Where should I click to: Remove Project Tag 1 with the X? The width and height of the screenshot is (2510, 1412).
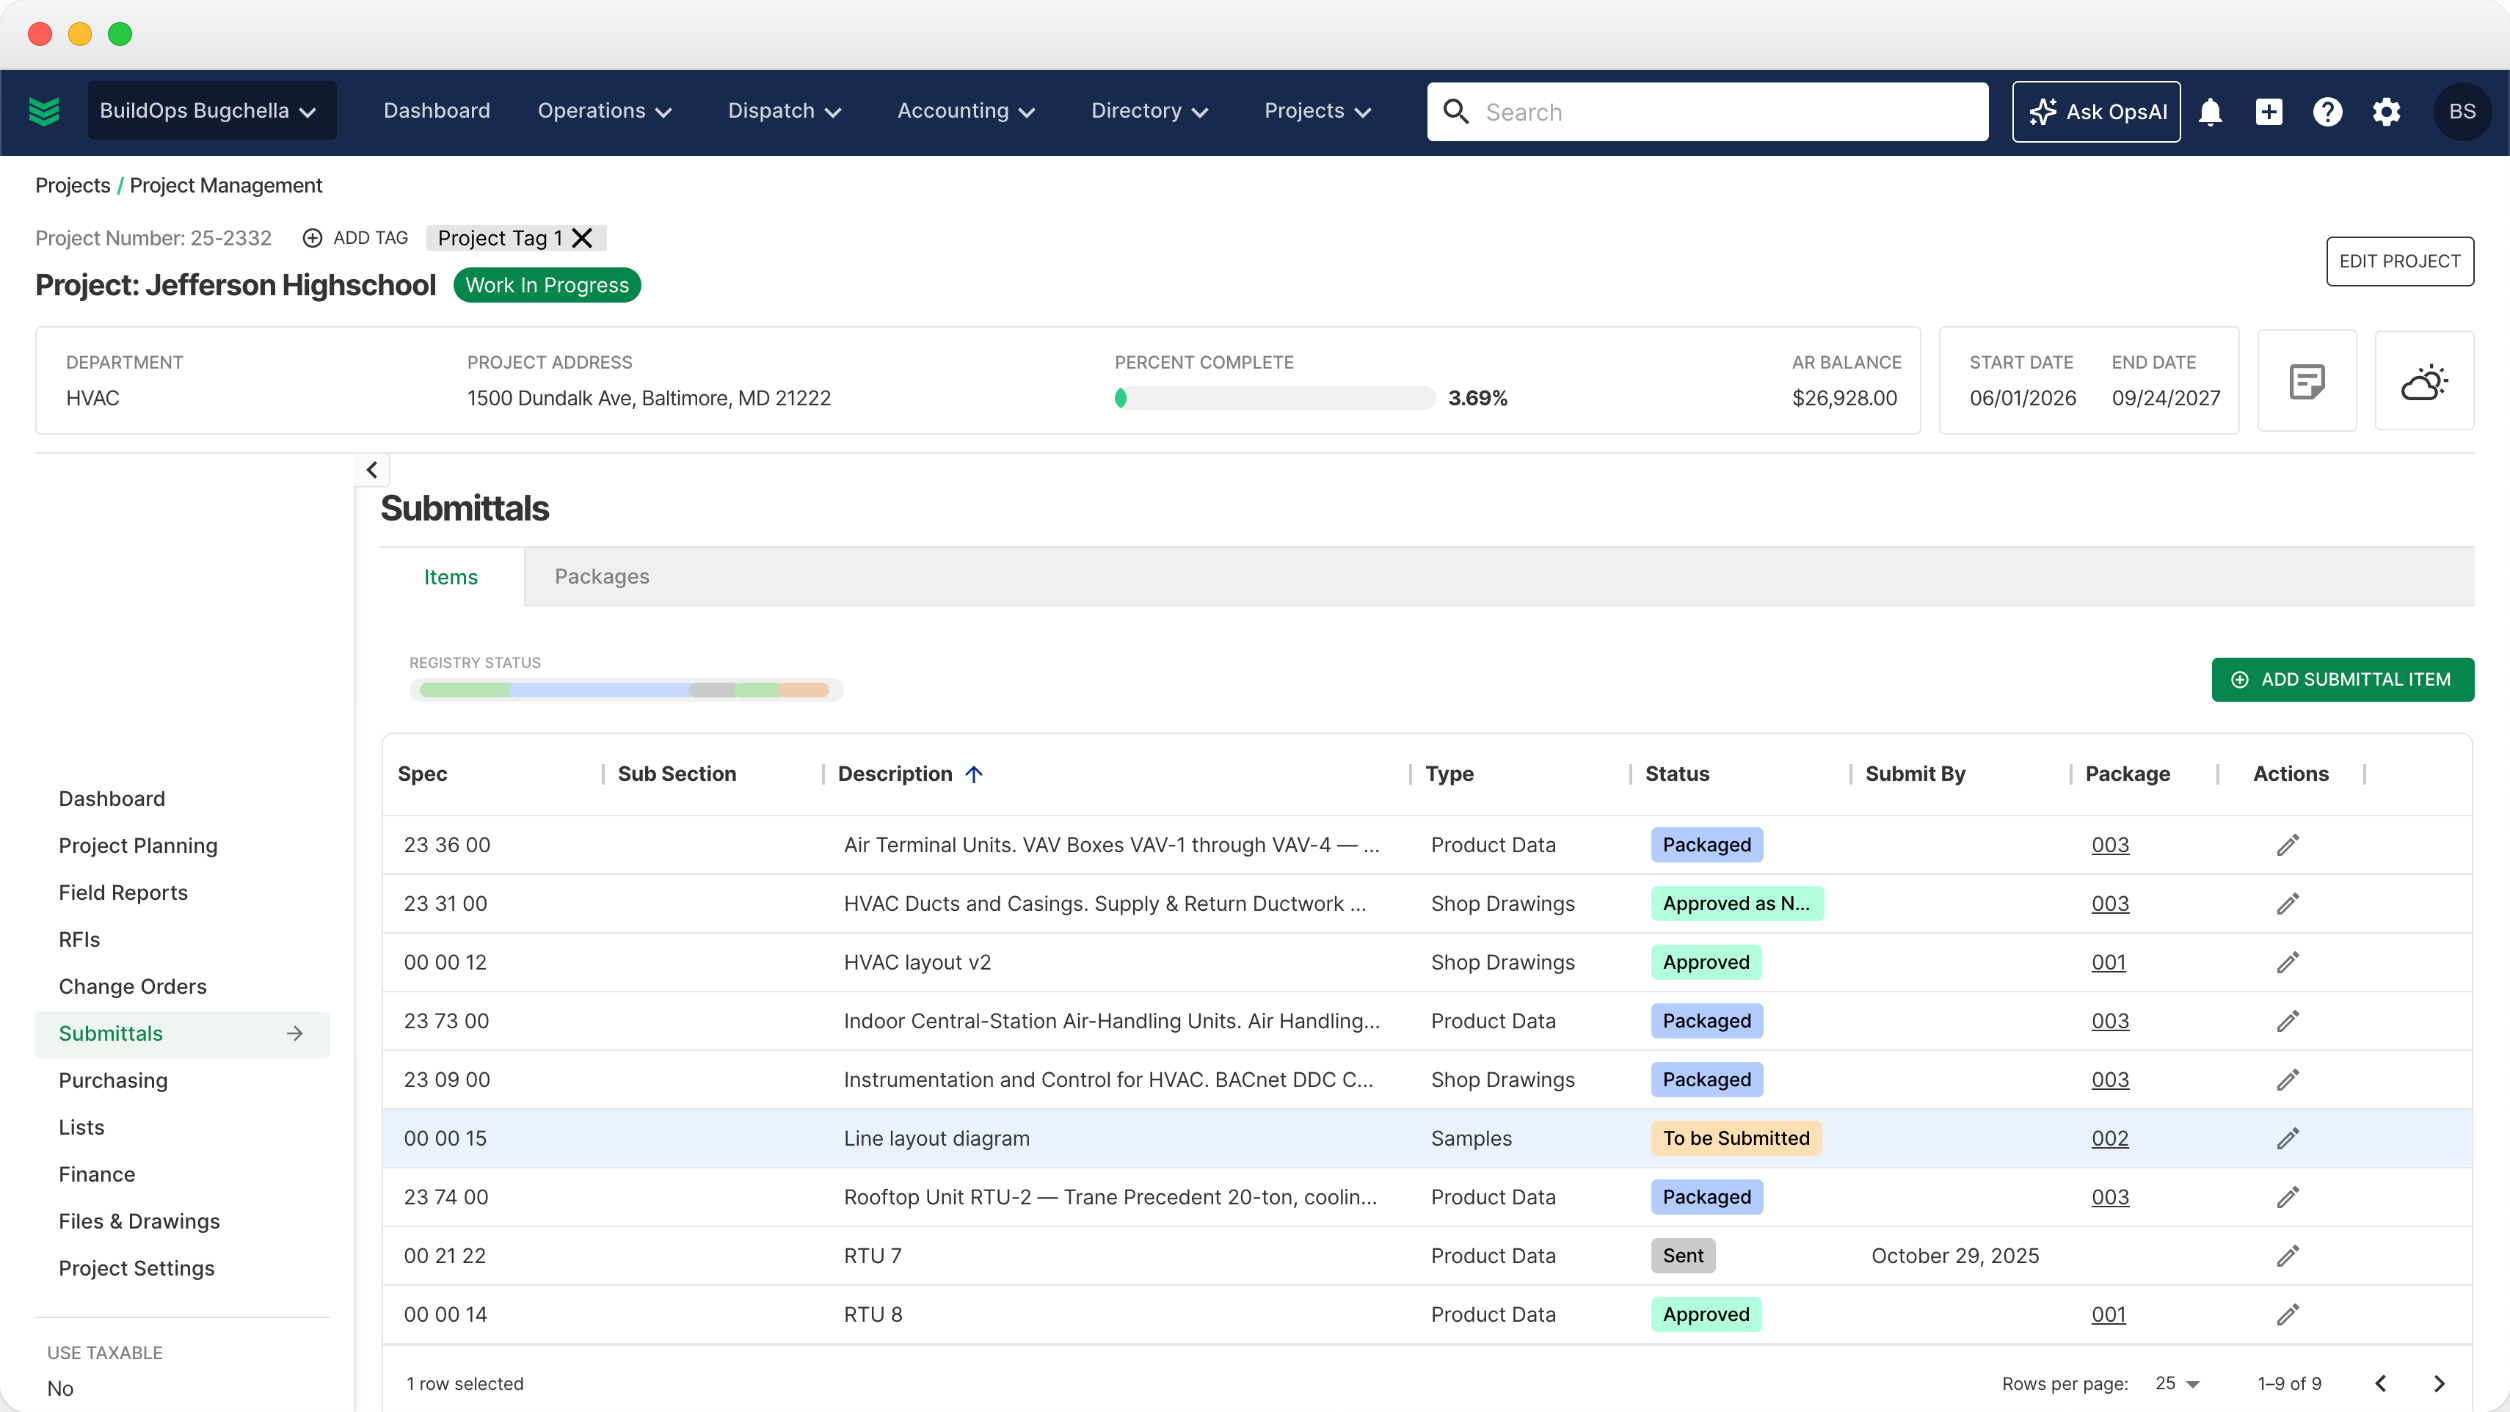582,238
